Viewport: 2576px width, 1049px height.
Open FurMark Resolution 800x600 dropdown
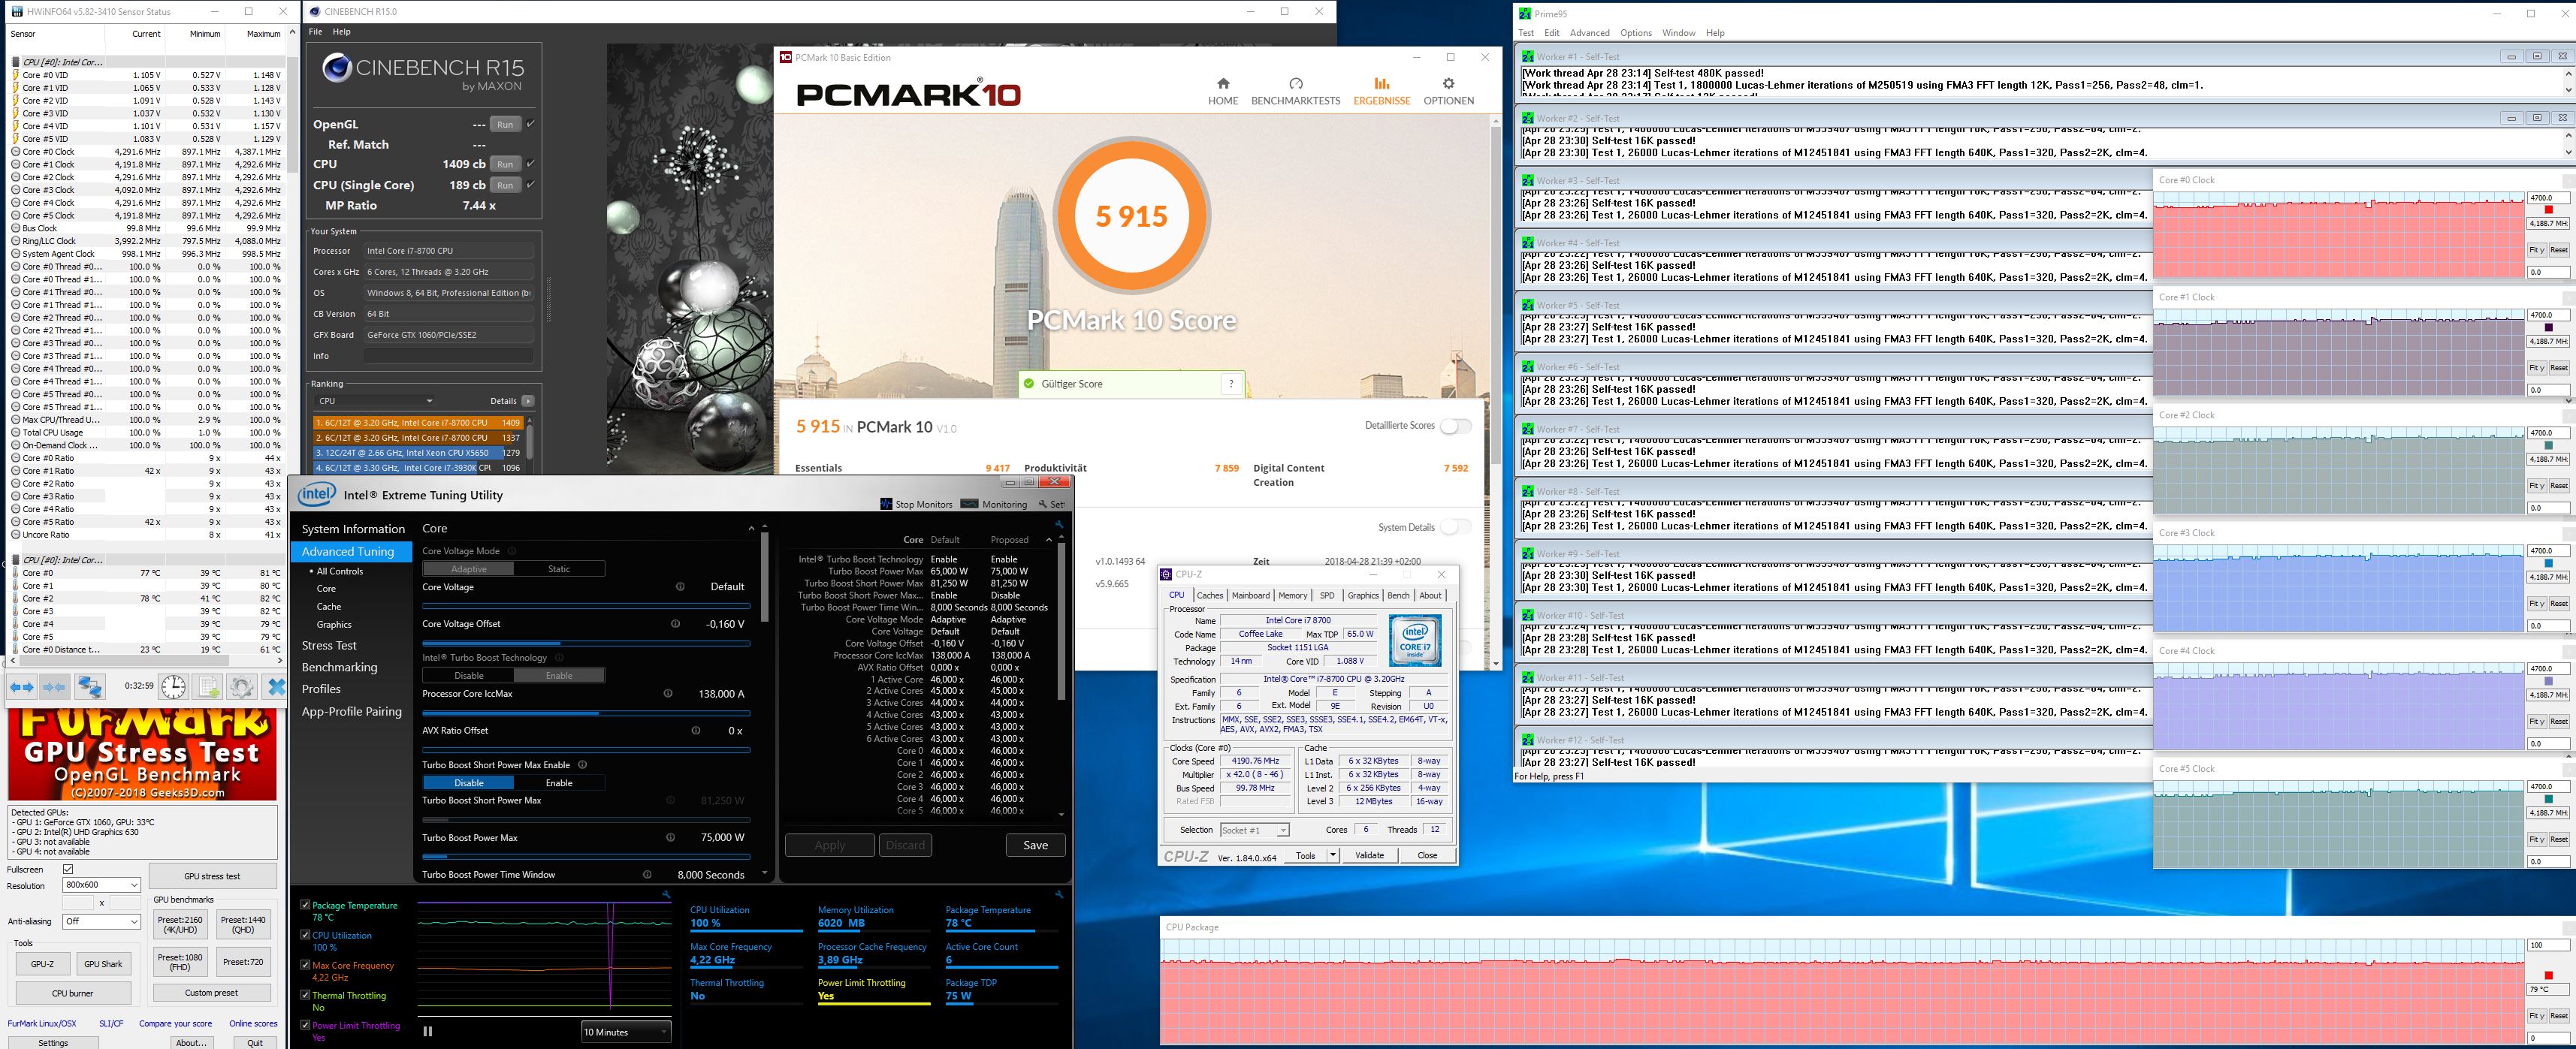[101, 885]
